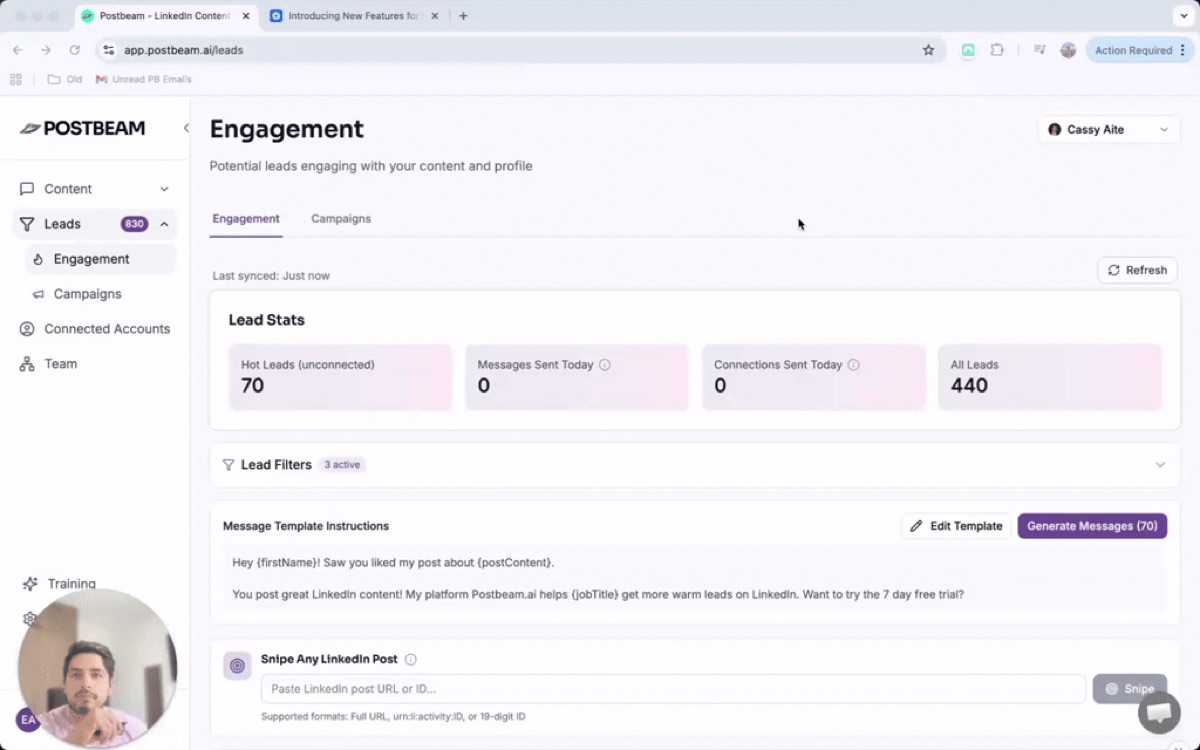This screenshot has width=1200, height=750.
Task: Bookmark this page with star
Action: (x=928, y=50)
